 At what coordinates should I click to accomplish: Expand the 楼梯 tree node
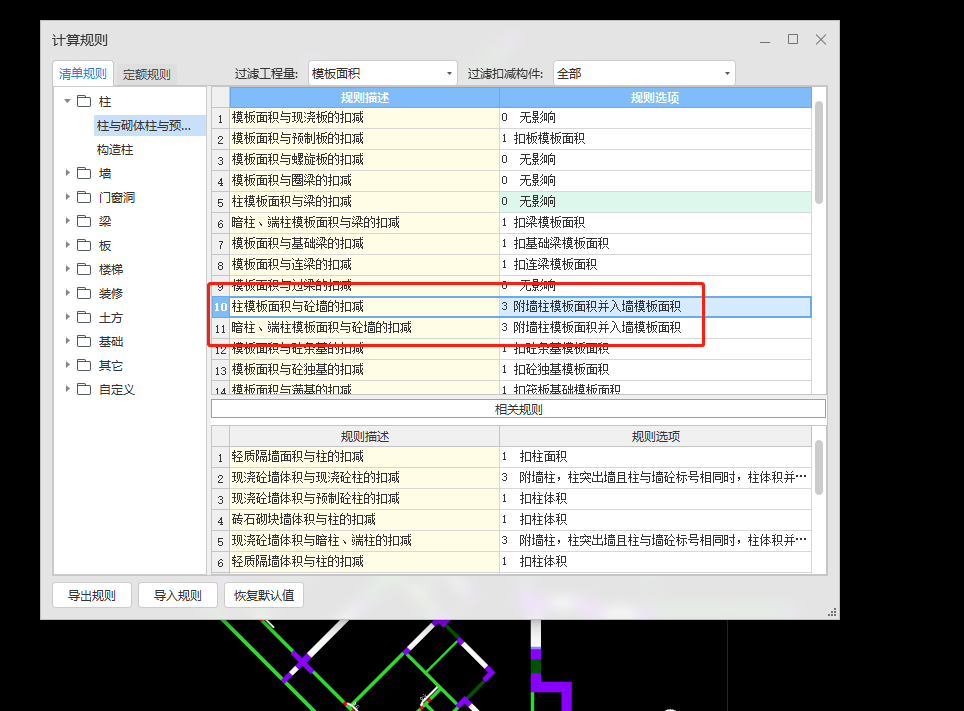pyautogui.click(x=67, y=269)
